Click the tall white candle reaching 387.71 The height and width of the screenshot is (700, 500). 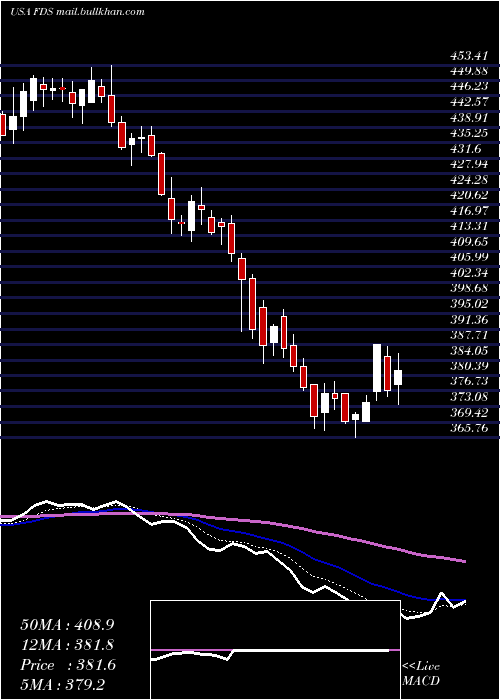[377, 368]
